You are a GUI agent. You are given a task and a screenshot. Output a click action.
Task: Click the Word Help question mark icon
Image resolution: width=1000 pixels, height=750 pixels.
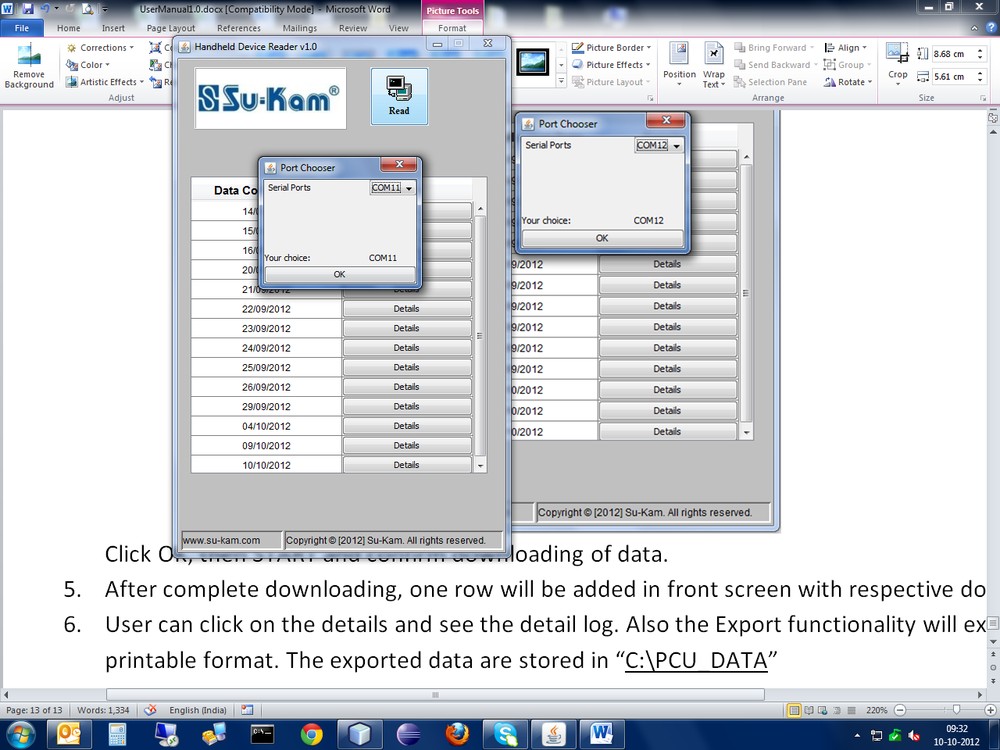pos(991,27)
